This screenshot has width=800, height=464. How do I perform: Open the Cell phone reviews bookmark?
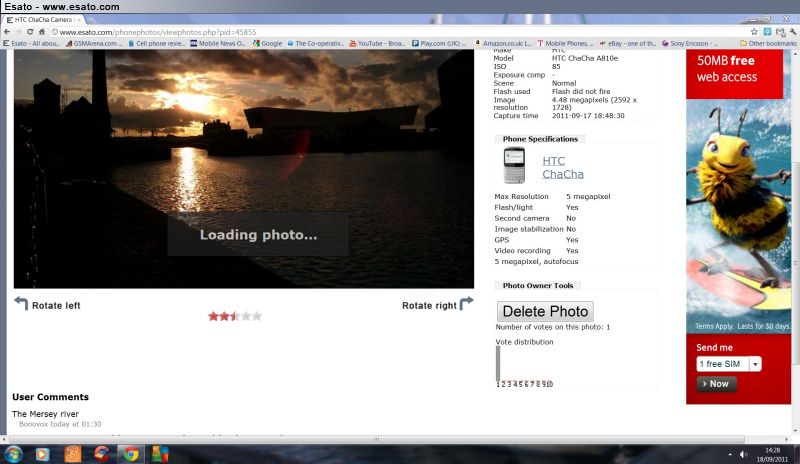tap(157, 43)
